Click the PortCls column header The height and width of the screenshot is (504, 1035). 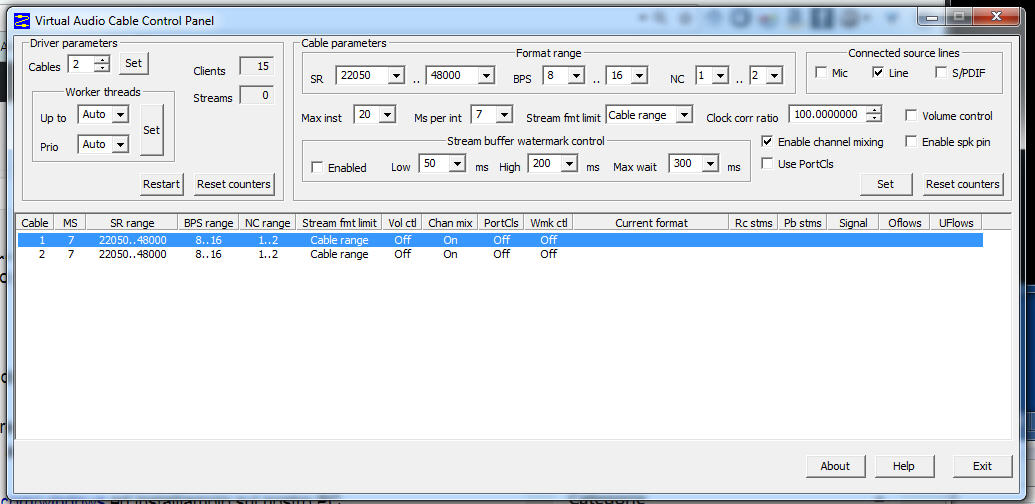coord(502,223)
